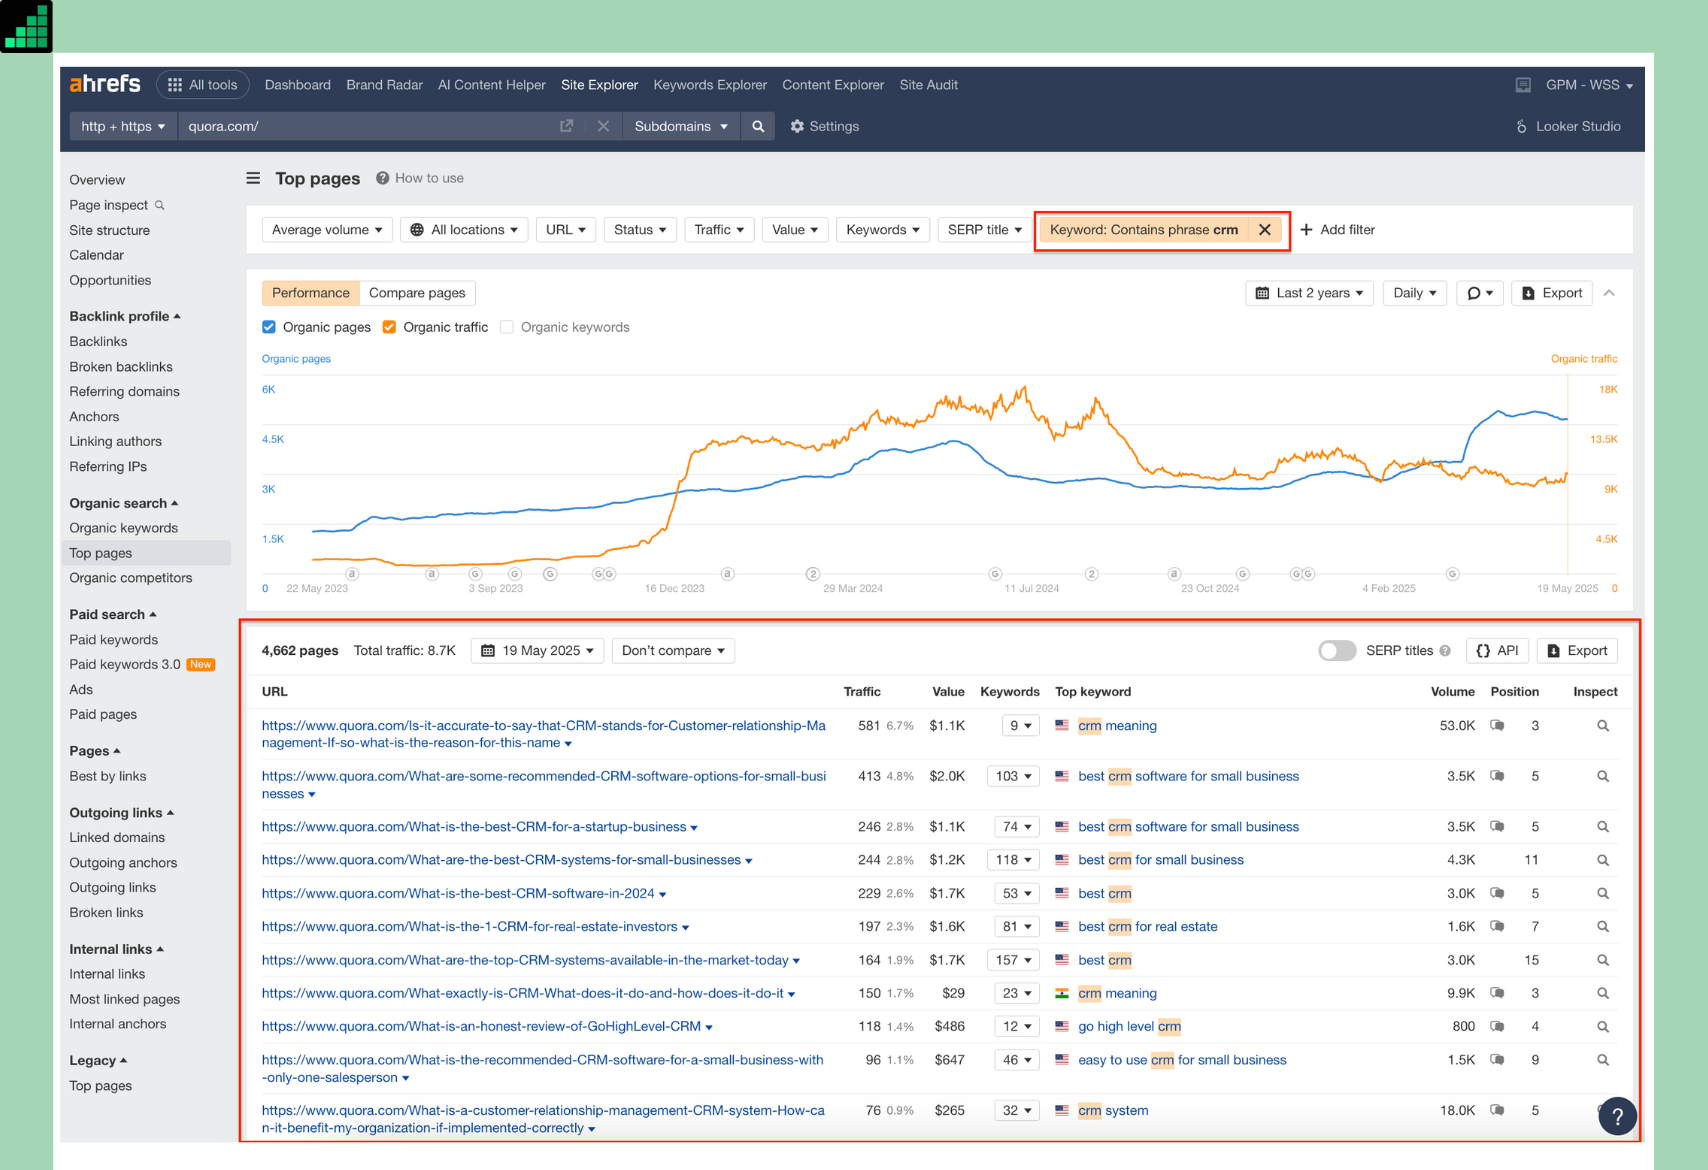Image resolution: width=1708 pixels, height=1170 pixels.
Task: Open GPM - WSS account menu
Action: coord(1589,85)
